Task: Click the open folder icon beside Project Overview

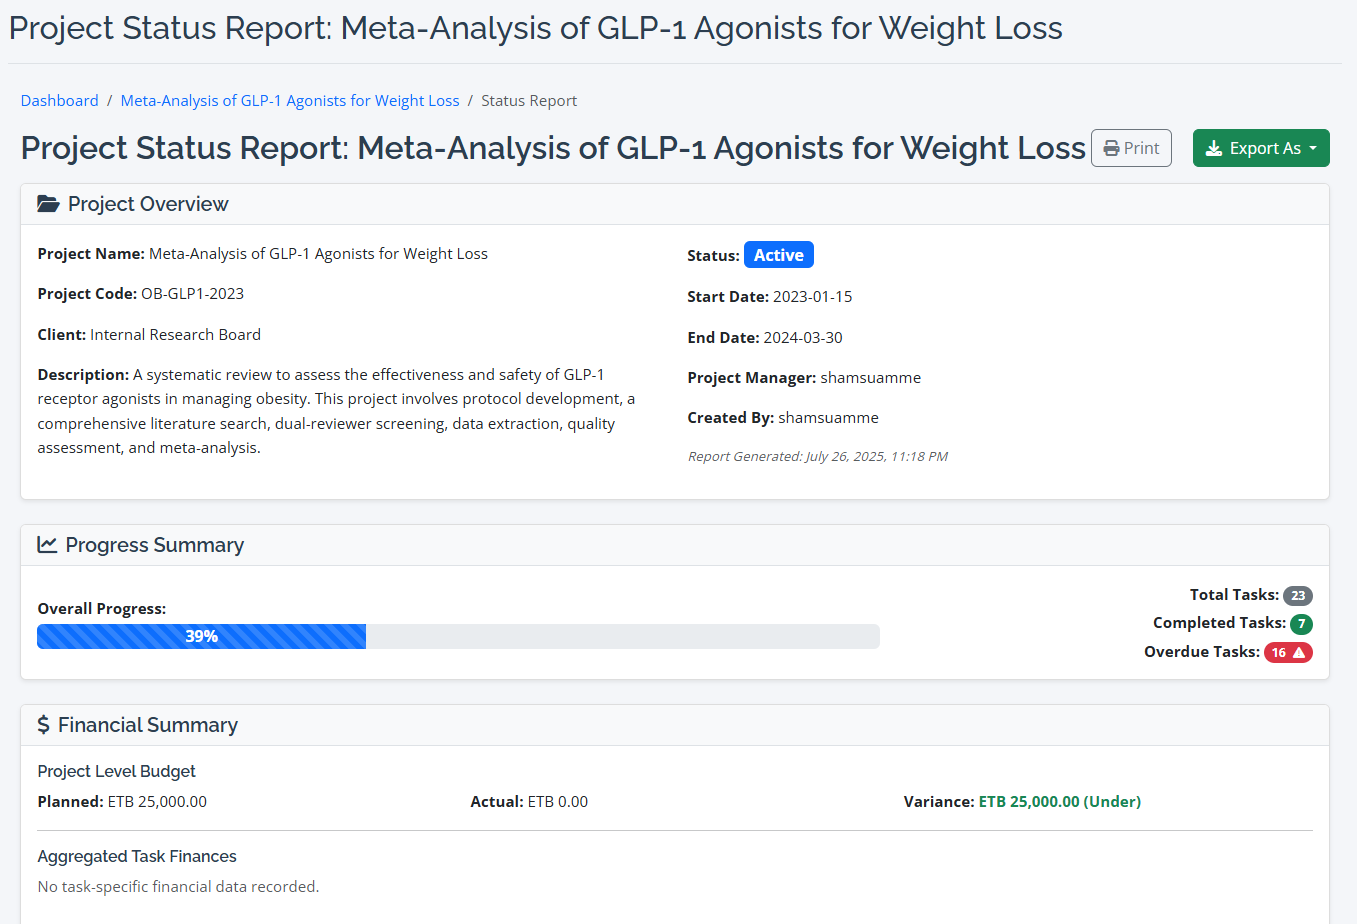Action: tap(48, 204)
